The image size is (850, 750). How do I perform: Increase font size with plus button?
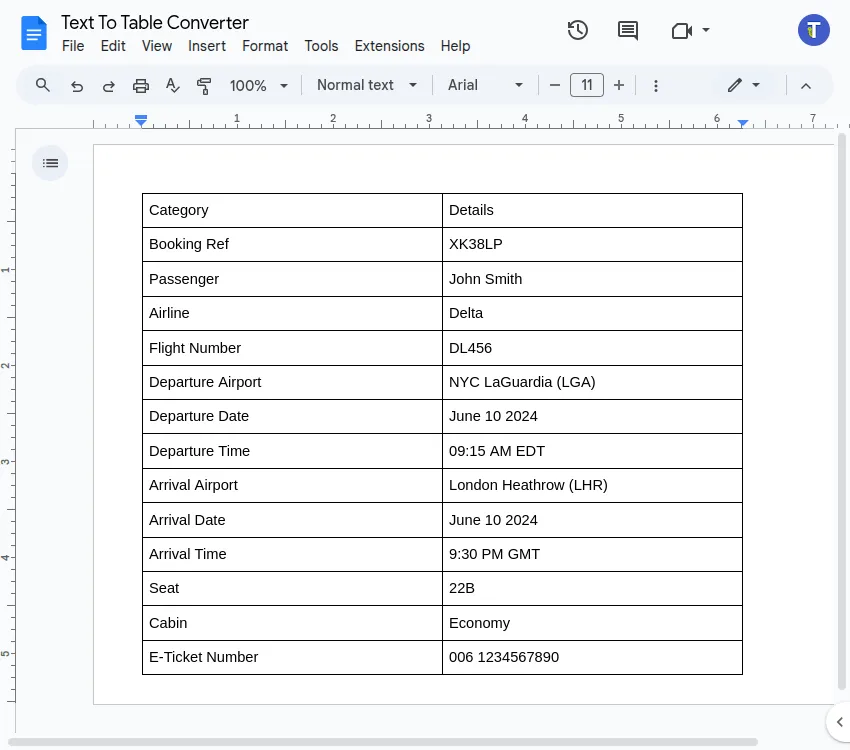pos(619,85)
